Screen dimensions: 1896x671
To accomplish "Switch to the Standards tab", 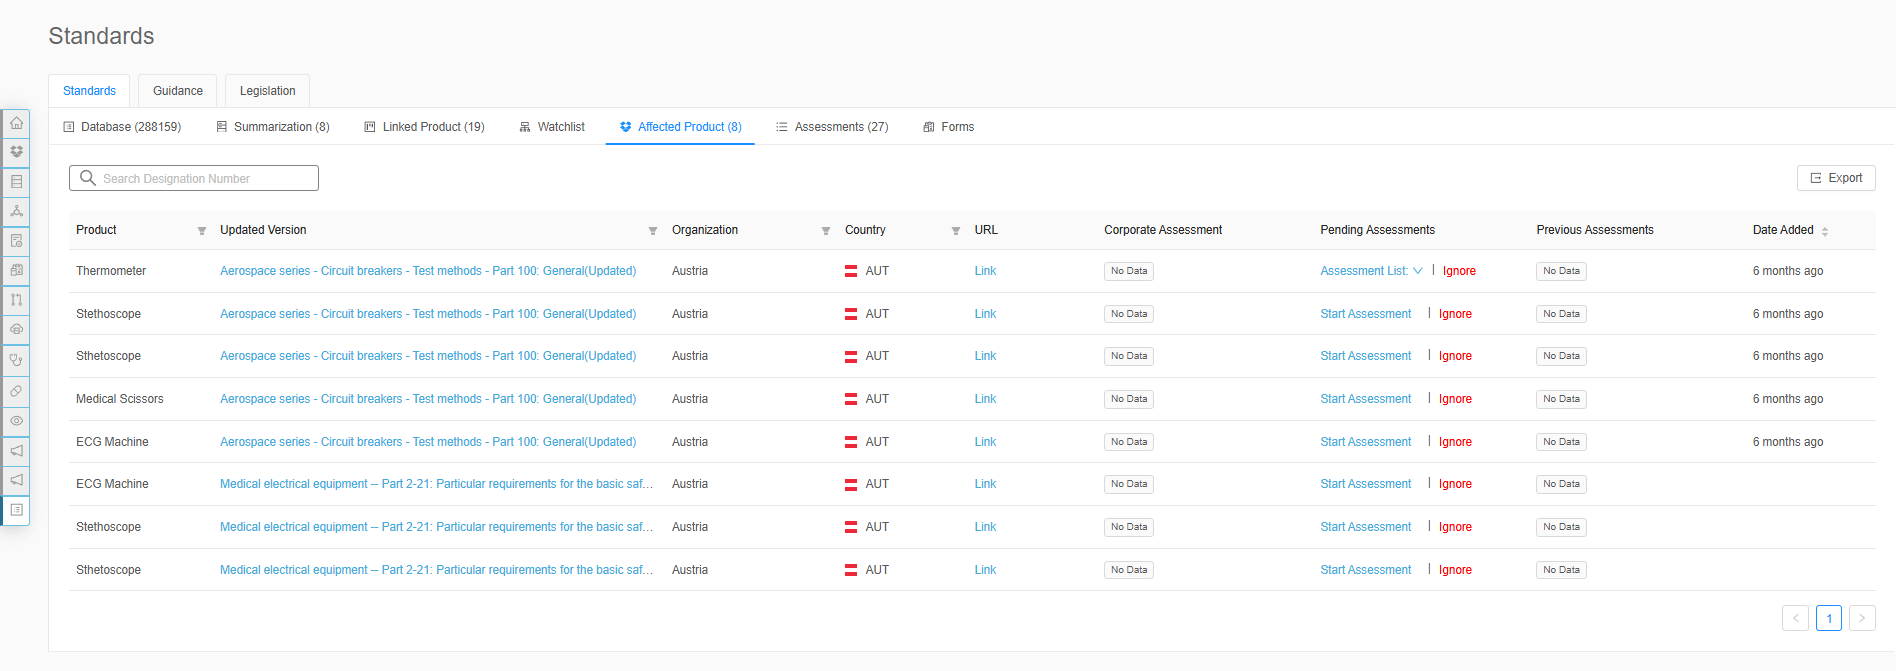I will [89, 91].
